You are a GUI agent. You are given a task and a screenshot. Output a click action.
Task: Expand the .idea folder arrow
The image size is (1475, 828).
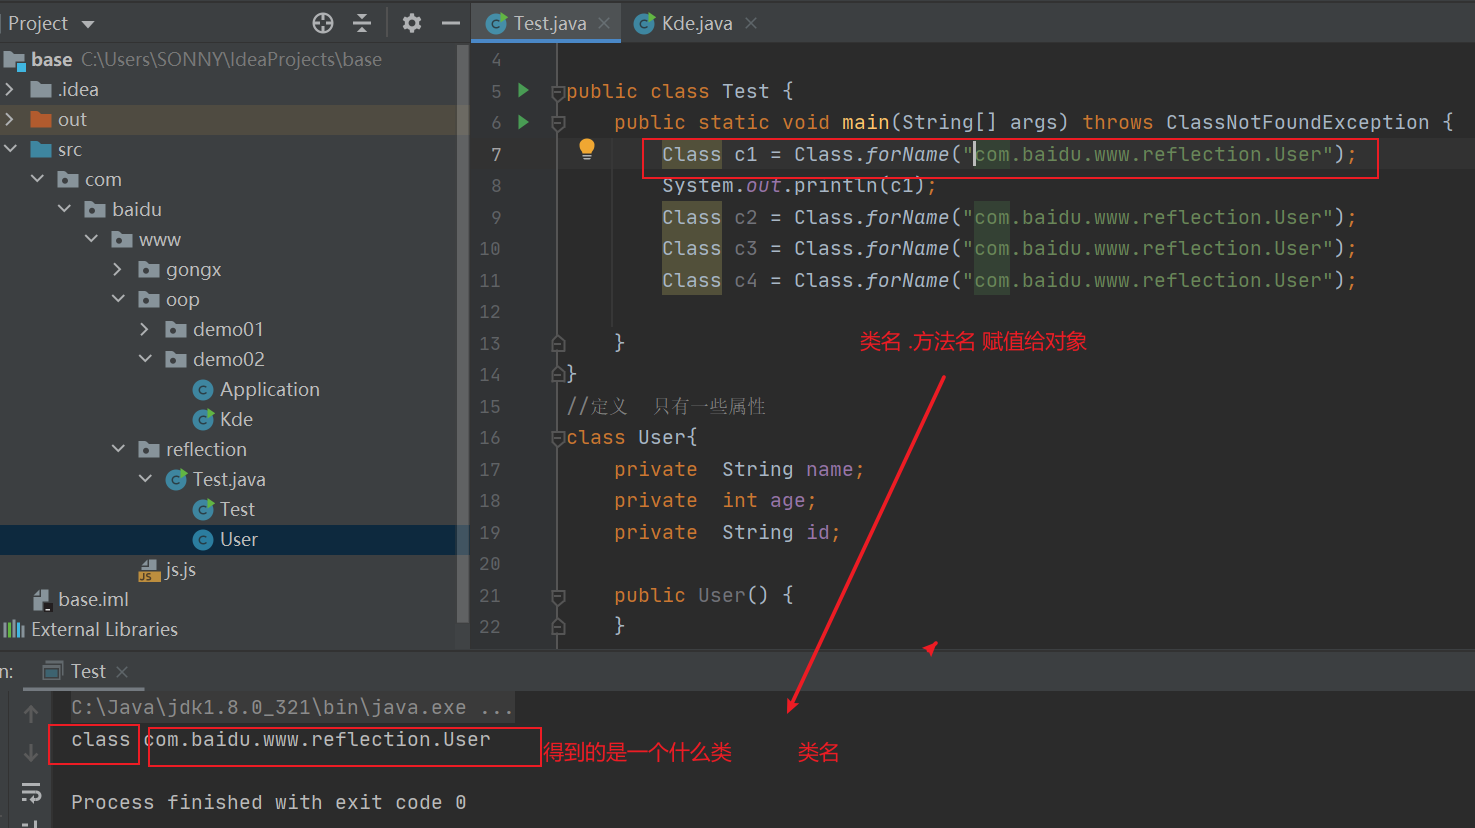coord(10,89)
